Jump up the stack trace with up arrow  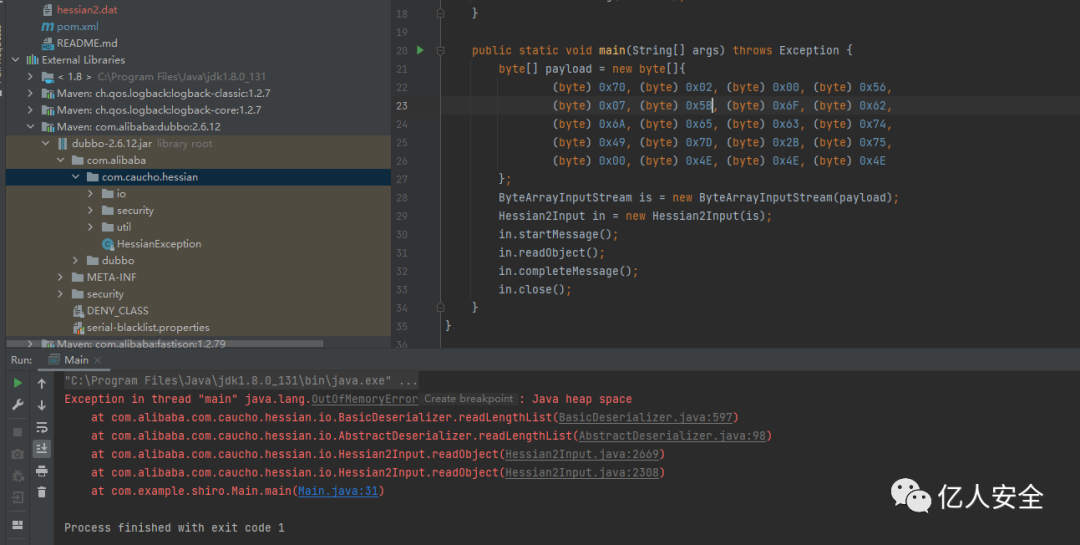(x=42, y=383)
